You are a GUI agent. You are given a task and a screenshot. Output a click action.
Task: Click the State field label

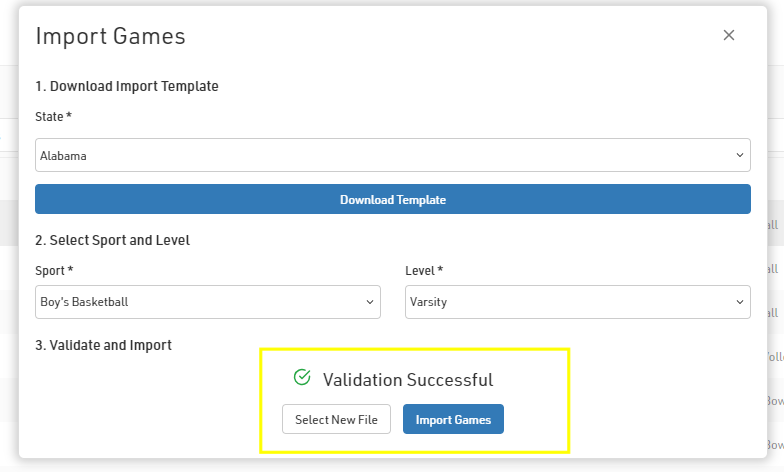click(x=53, y=117)
